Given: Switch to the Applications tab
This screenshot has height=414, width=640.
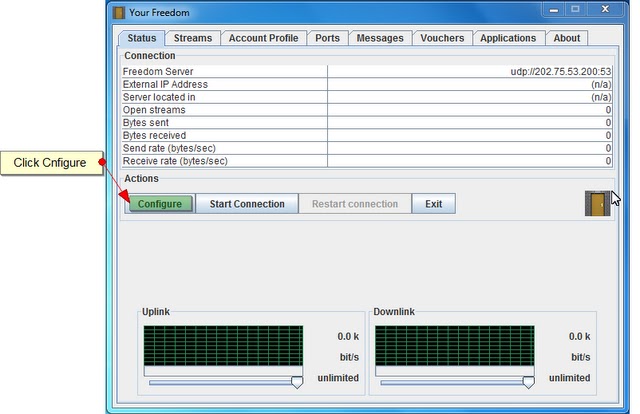Looking at the screenshot, I should click(x=508, y=38).
